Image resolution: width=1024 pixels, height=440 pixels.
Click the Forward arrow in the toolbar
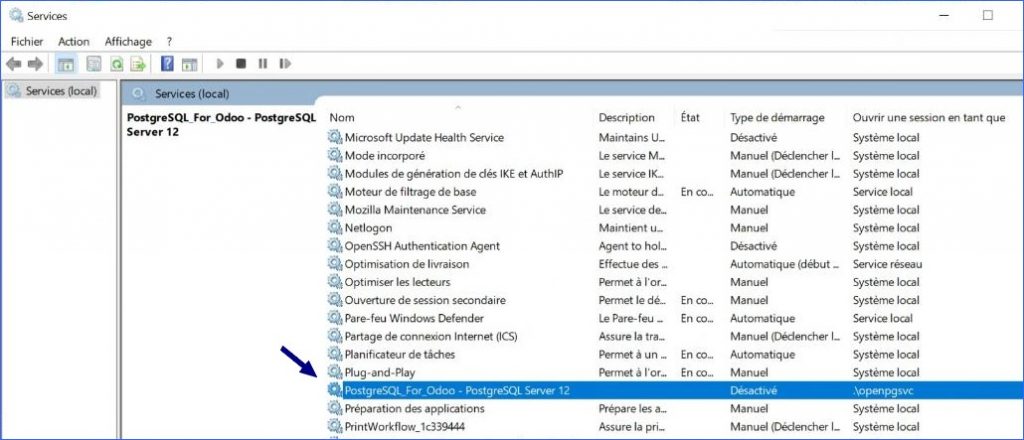click(x=35, y=64)
